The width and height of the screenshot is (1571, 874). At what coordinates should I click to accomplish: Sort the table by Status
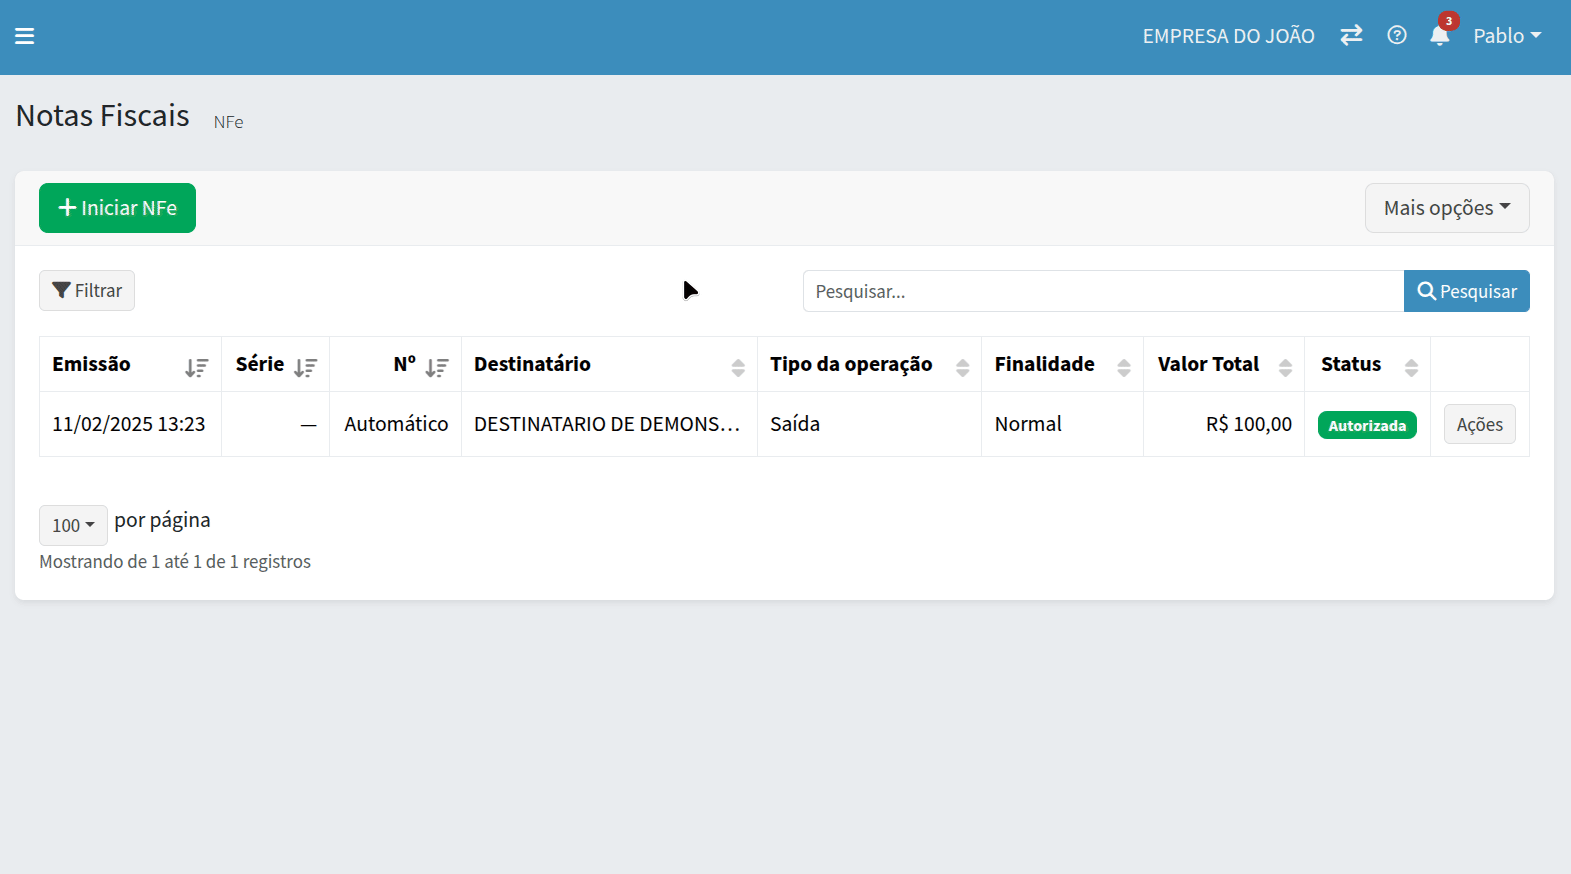pos(1411,367)
